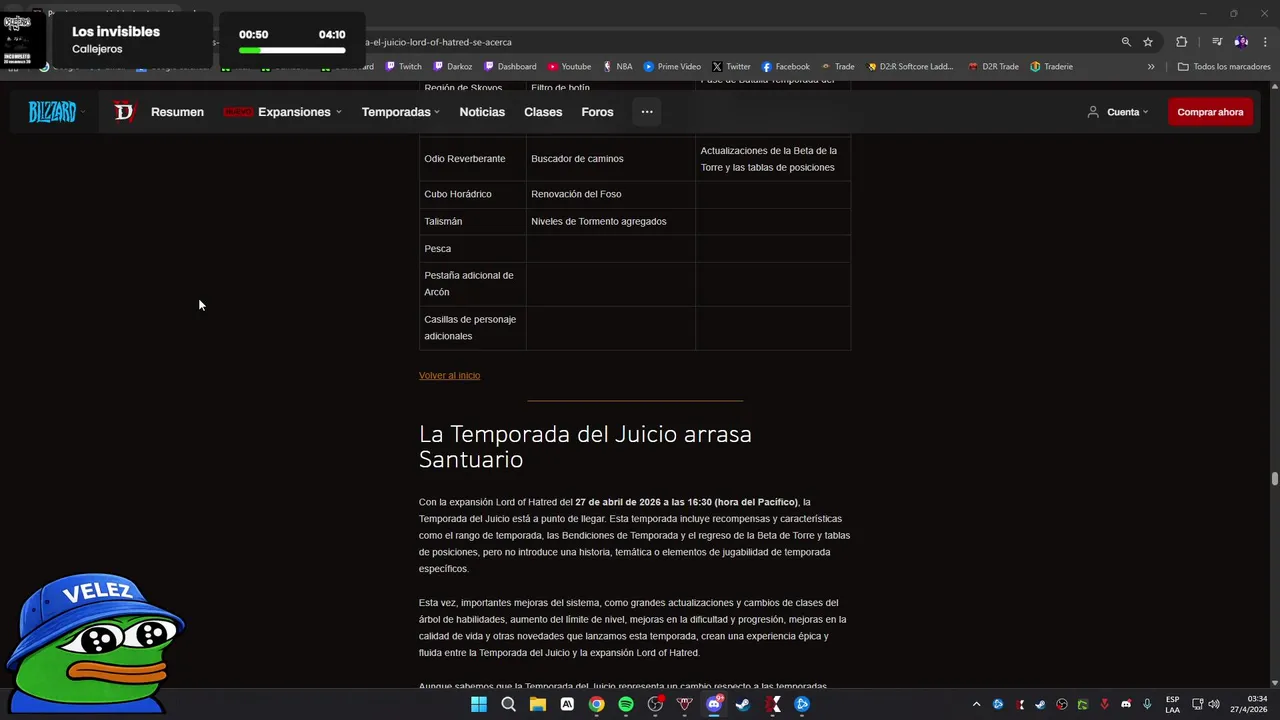This screenshot has height=720, width=1280.
Task: Click the 'Renovación del Foso' table cell
Action: pos(611,194)
